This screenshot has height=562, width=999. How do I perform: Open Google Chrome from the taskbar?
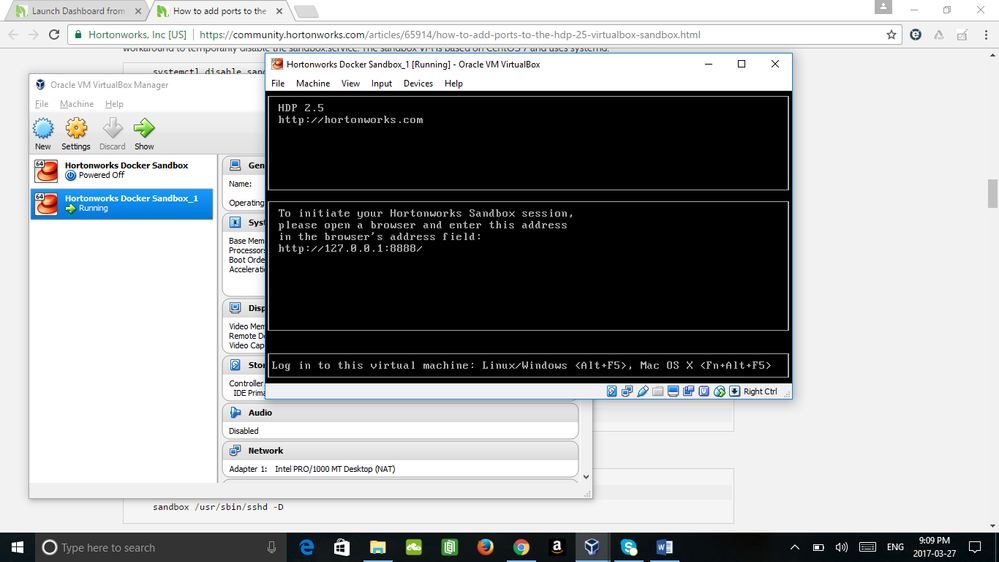pyautogui.click(x=521, y=547)
